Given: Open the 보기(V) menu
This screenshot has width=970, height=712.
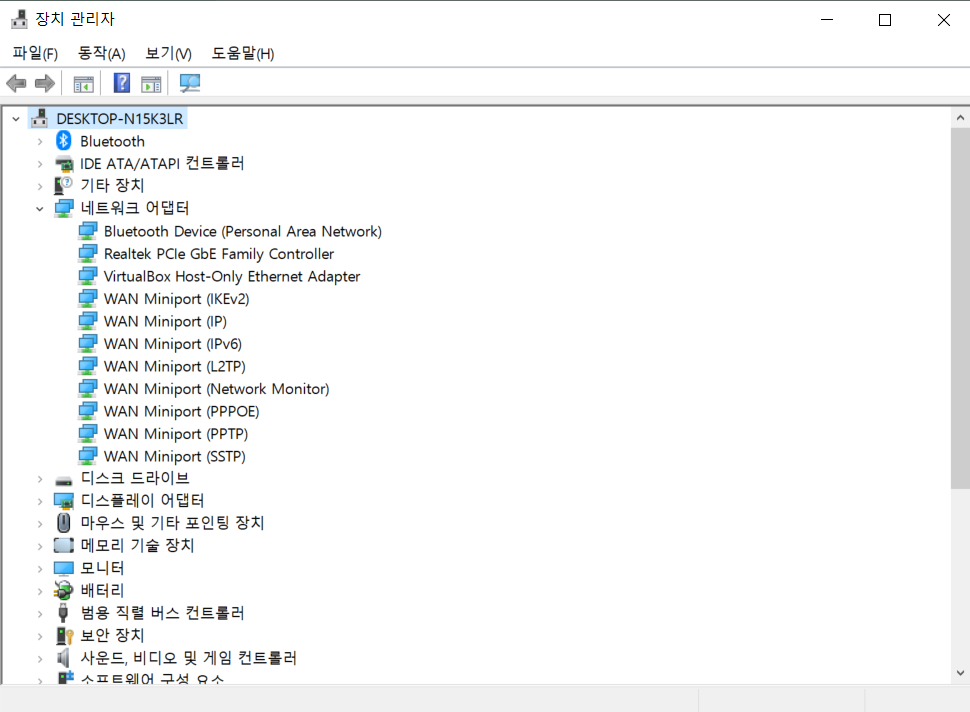Looking at the screenshot, I should (x=168, y=53).
